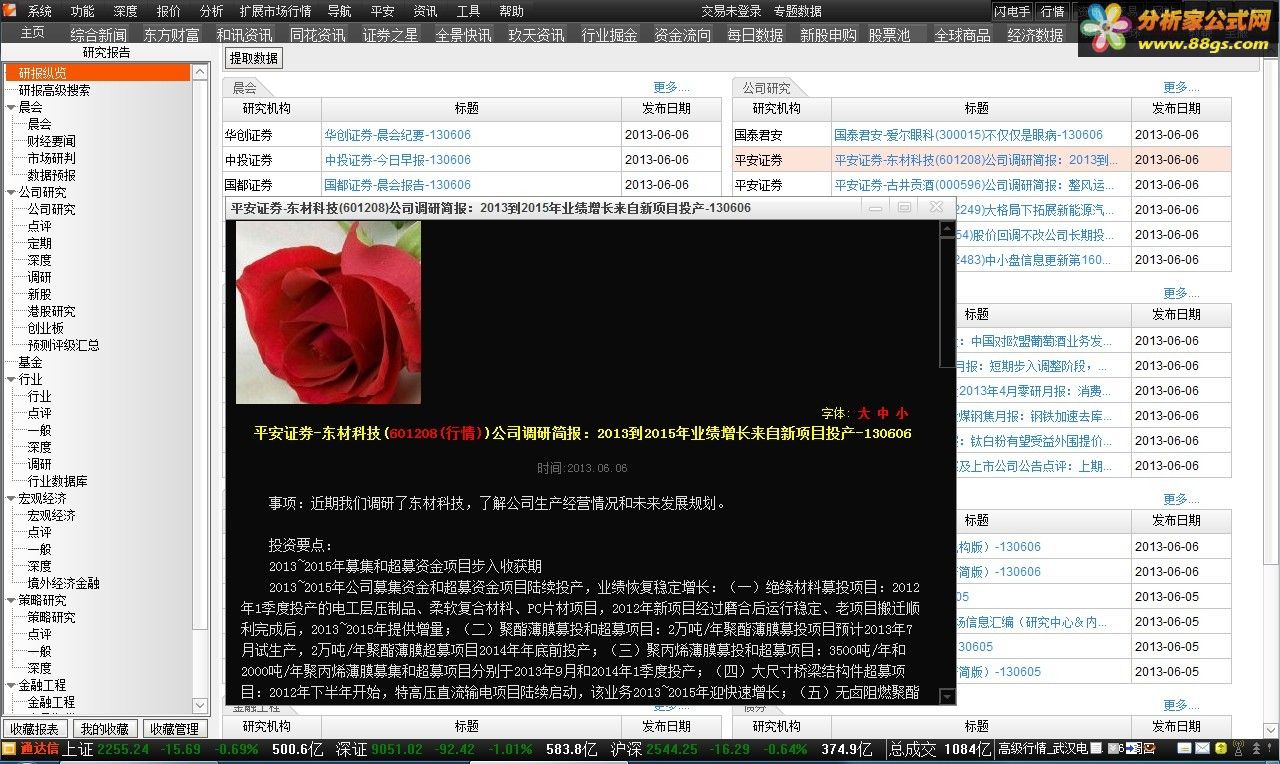1280x764 pixels.
Task: Click the report popup scroll-up arrow
Action: point(947,229)
